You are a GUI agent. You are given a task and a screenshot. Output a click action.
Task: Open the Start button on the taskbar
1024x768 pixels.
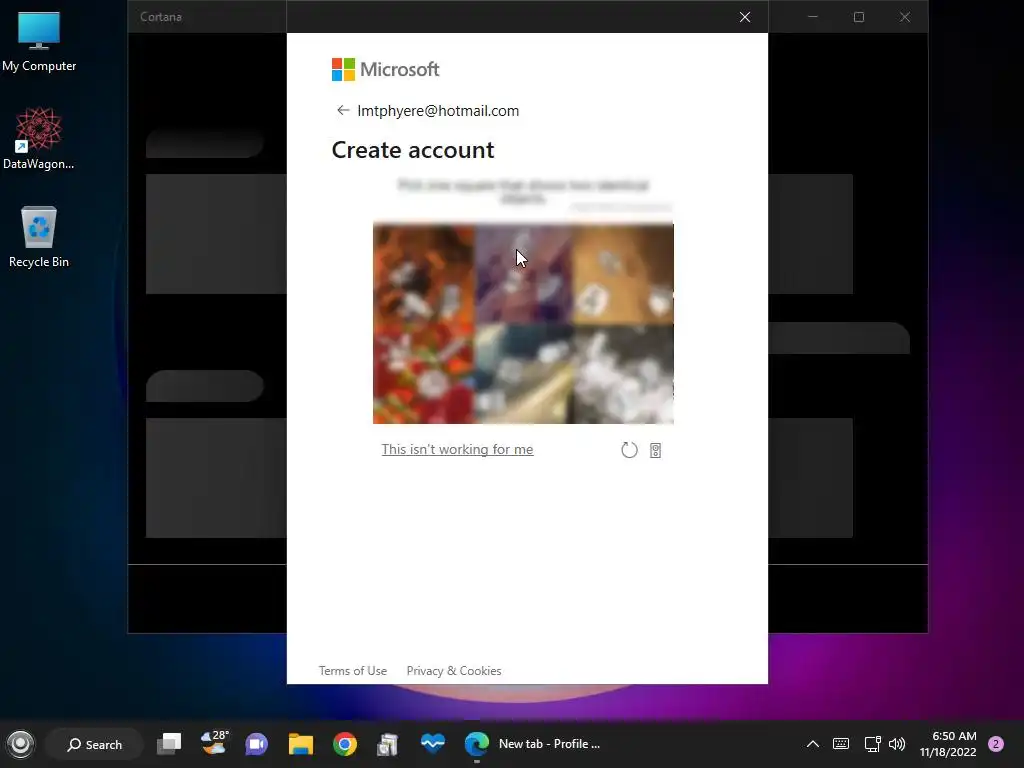[20, 744]
